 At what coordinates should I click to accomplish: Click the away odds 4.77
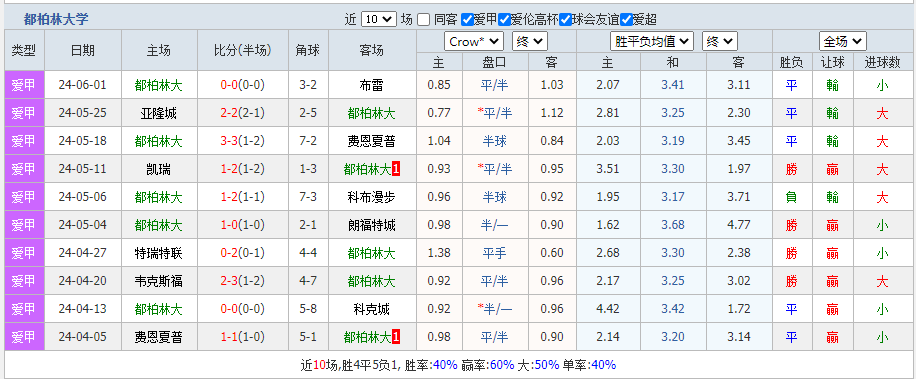(738, 225)
